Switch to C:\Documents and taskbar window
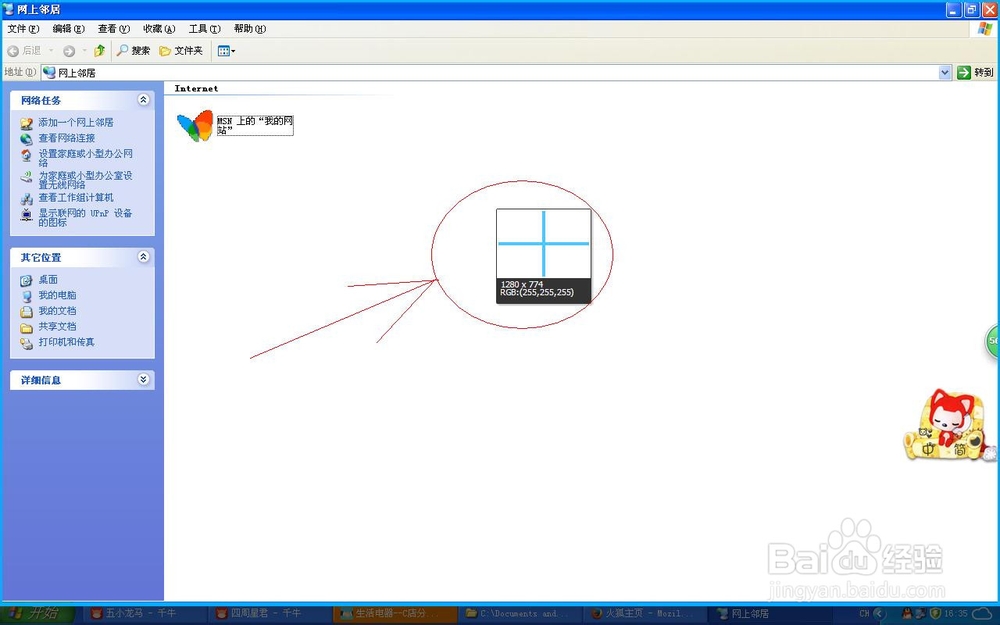This screenshot has width=1000, height=625. coord(518,614)
